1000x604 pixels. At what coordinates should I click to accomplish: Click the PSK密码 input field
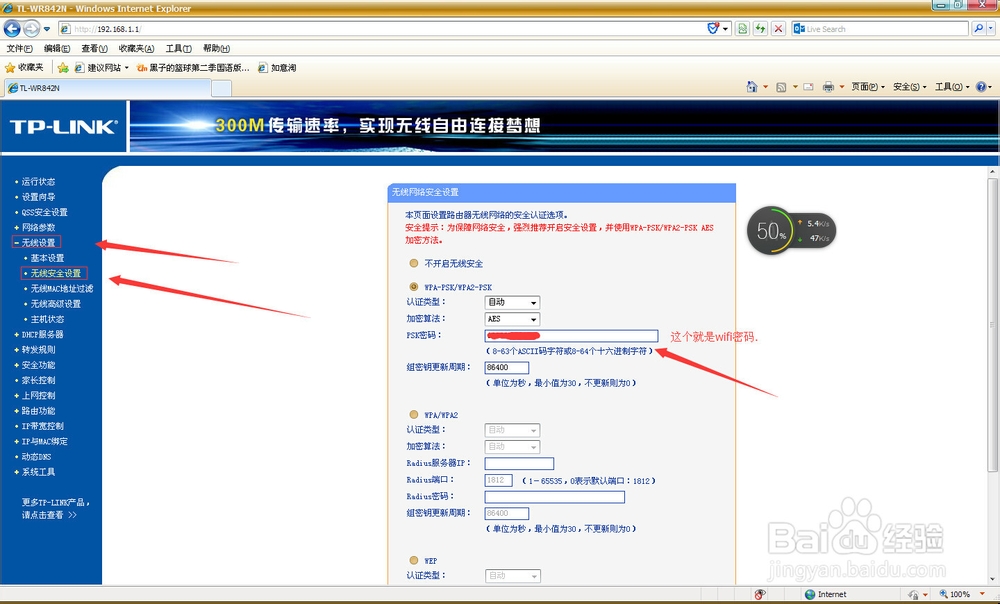tap(571, 335)
